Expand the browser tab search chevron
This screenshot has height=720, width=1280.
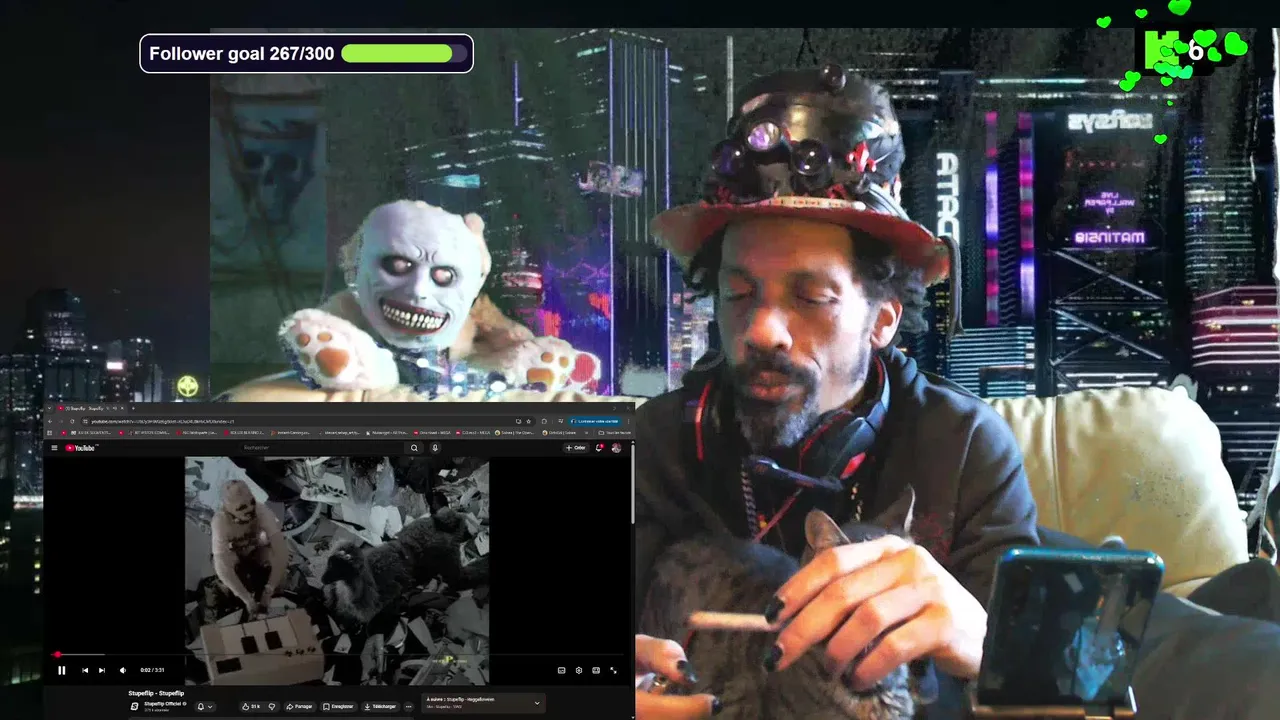pos(49,408)
